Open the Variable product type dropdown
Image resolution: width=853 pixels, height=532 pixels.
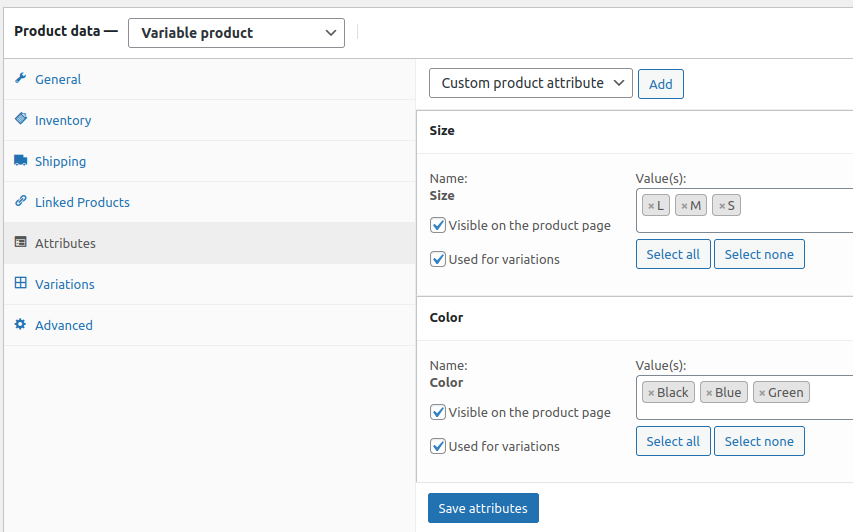[236, 33]
